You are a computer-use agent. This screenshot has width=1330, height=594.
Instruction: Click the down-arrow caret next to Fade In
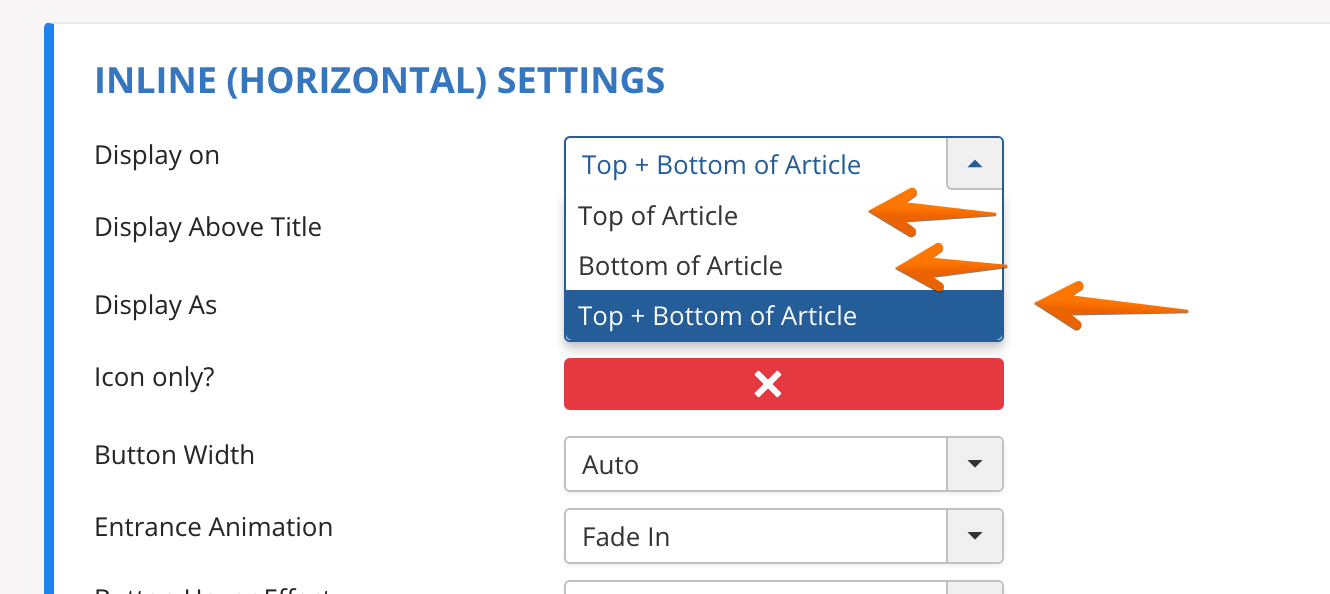click(x=975, y=536)
